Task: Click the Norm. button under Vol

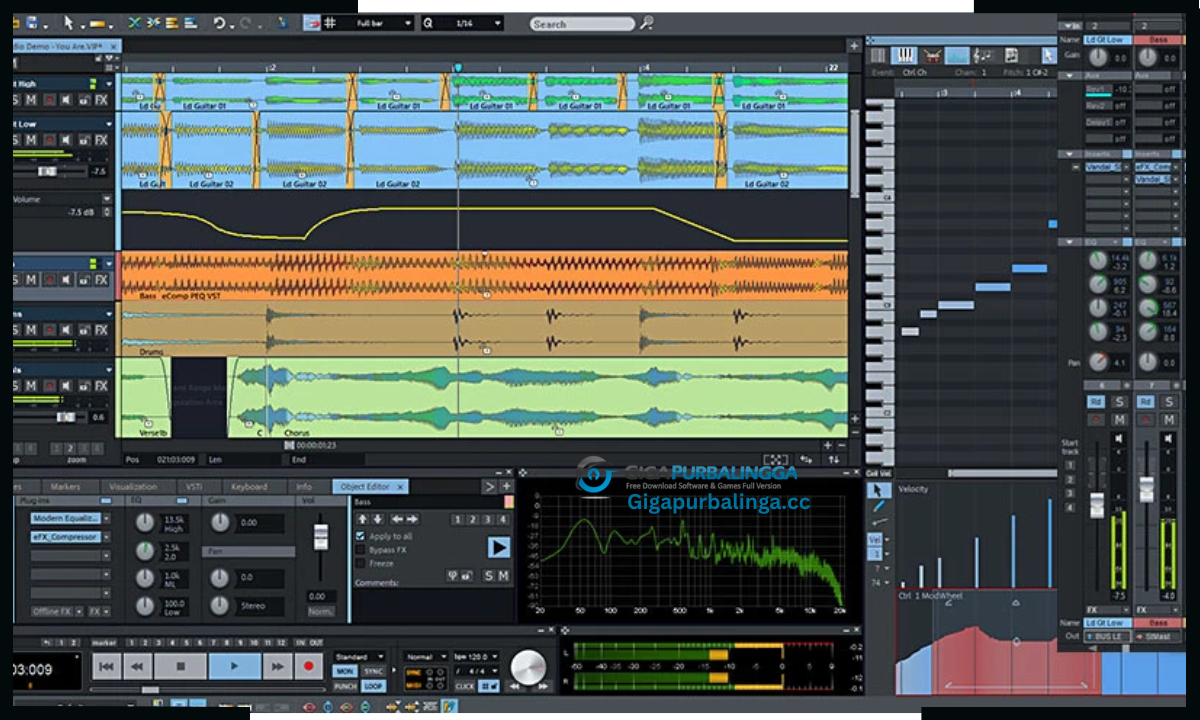Action: pos(320,611)
